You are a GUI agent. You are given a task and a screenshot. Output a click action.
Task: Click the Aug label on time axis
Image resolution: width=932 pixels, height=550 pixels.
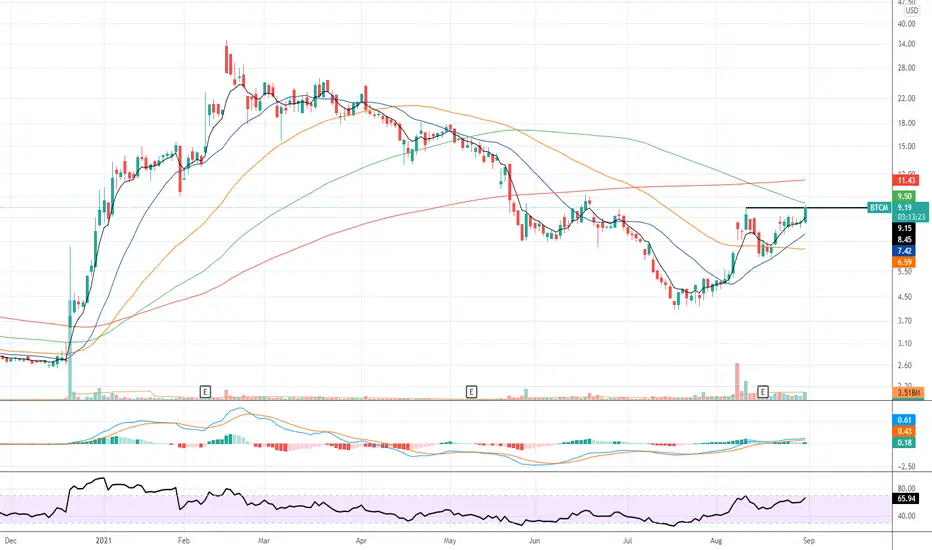click(716, 540)
